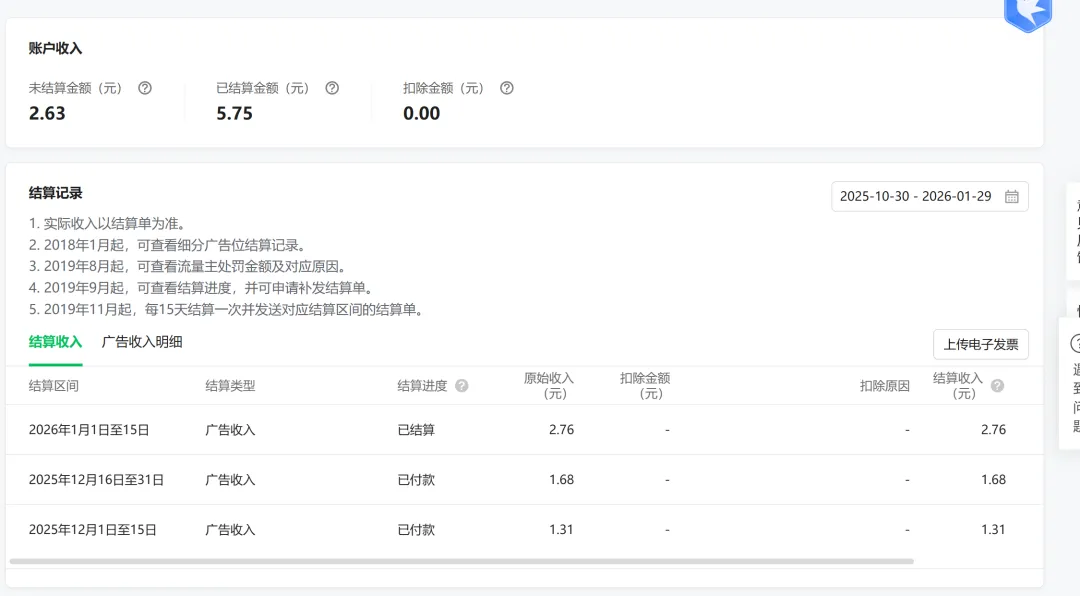Click help icon next to 结算收入 column header
The height and width of the screenshot is (596, 1080).
tap(997, 386)
